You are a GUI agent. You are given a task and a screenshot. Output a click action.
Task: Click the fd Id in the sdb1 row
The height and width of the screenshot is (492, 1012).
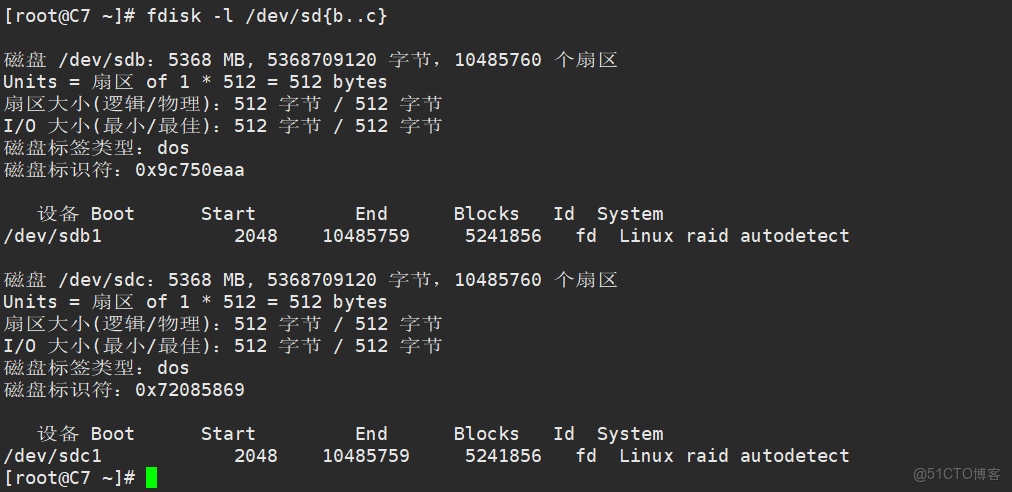tap(587, 236)
